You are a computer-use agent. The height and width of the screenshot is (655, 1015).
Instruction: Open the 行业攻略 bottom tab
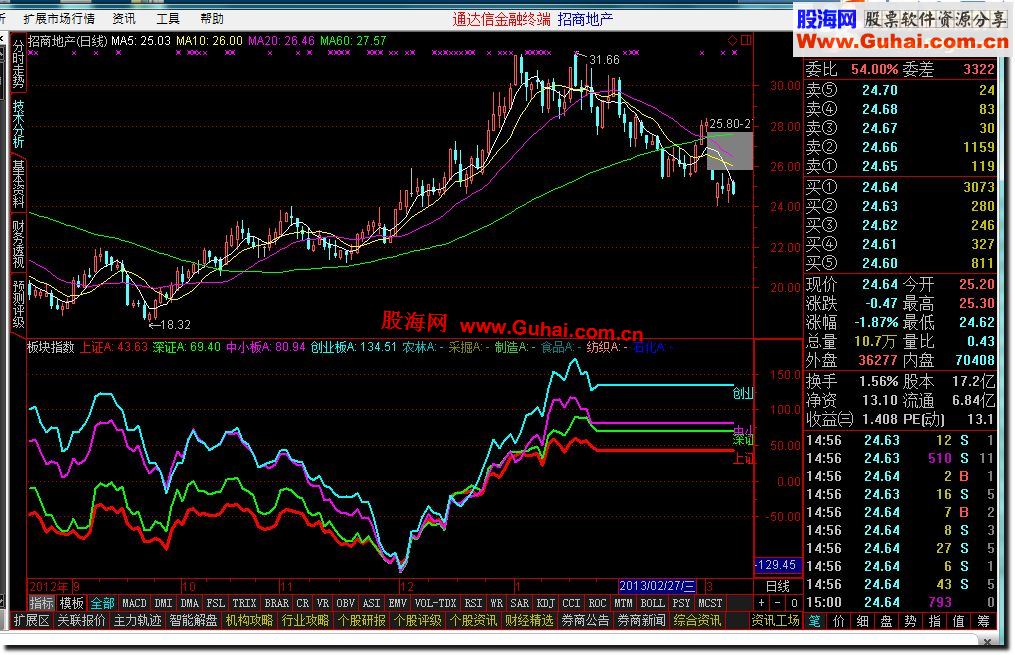point(306,621)
